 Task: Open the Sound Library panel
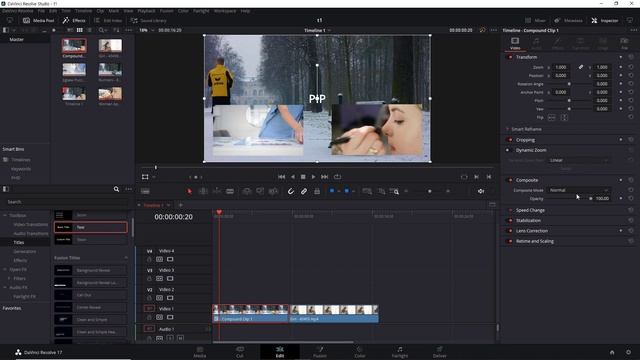pyautogui.click(x=149, y=20)
